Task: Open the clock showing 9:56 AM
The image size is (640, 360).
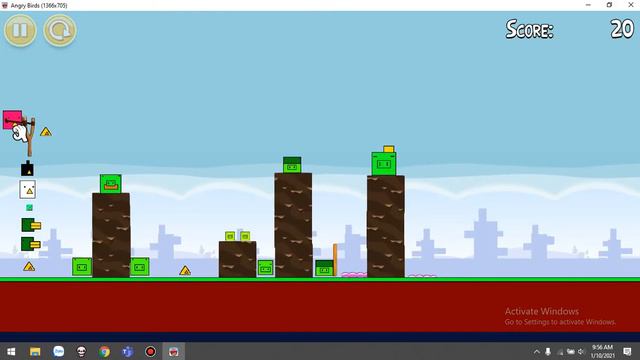Action: point(602,351)
